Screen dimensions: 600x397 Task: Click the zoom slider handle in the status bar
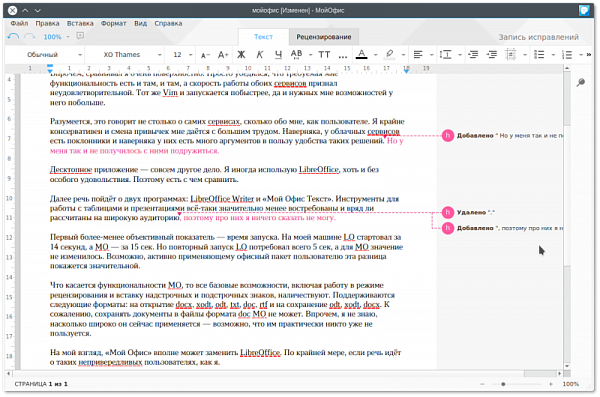(x=503, y=384)
